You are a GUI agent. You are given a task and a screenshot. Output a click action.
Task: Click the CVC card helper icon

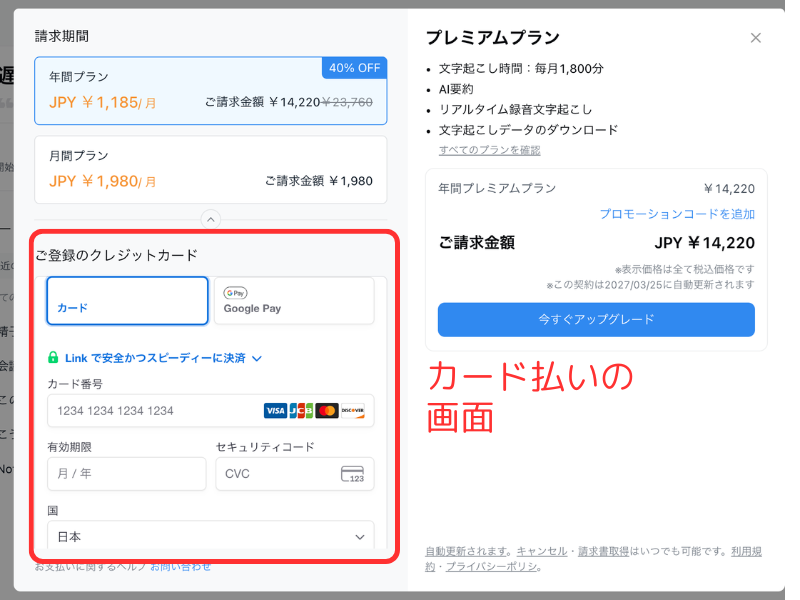pos(352,474)
